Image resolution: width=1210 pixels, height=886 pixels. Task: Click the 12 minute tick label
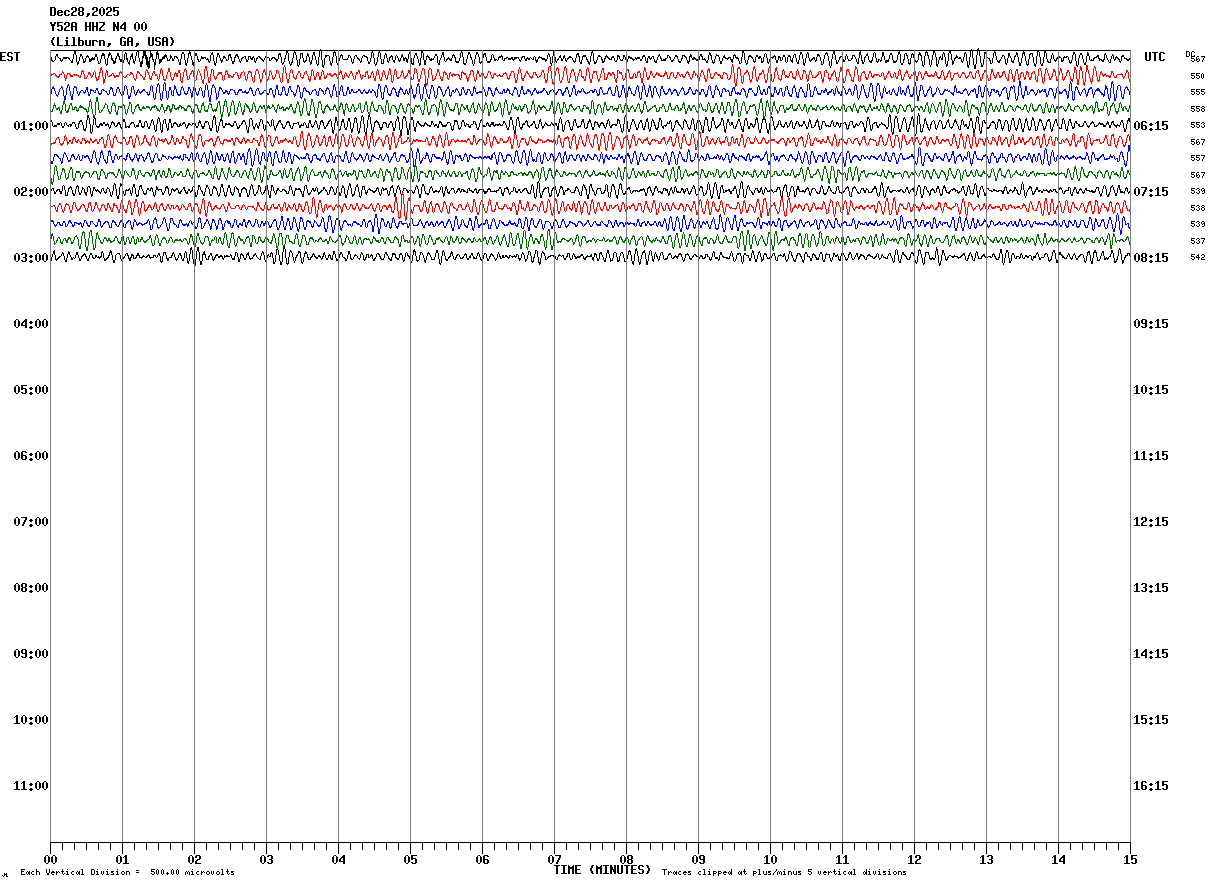pyautogui.click(x=914, y=860)
